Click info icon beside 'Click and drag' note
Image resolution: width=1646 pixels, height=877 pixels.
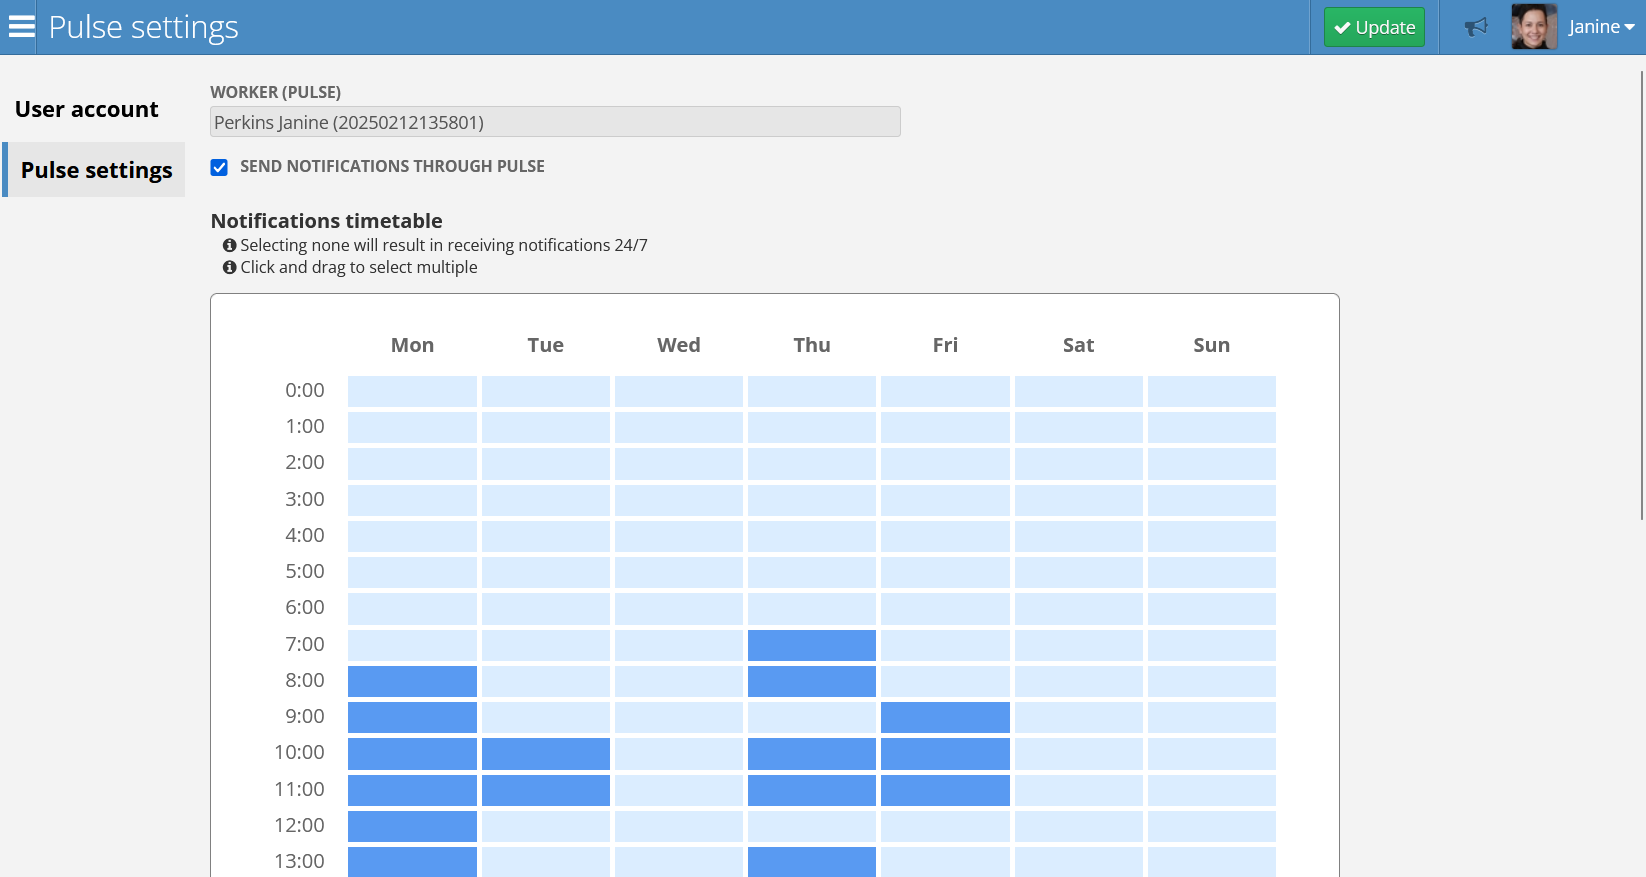(x=229, y=267)
